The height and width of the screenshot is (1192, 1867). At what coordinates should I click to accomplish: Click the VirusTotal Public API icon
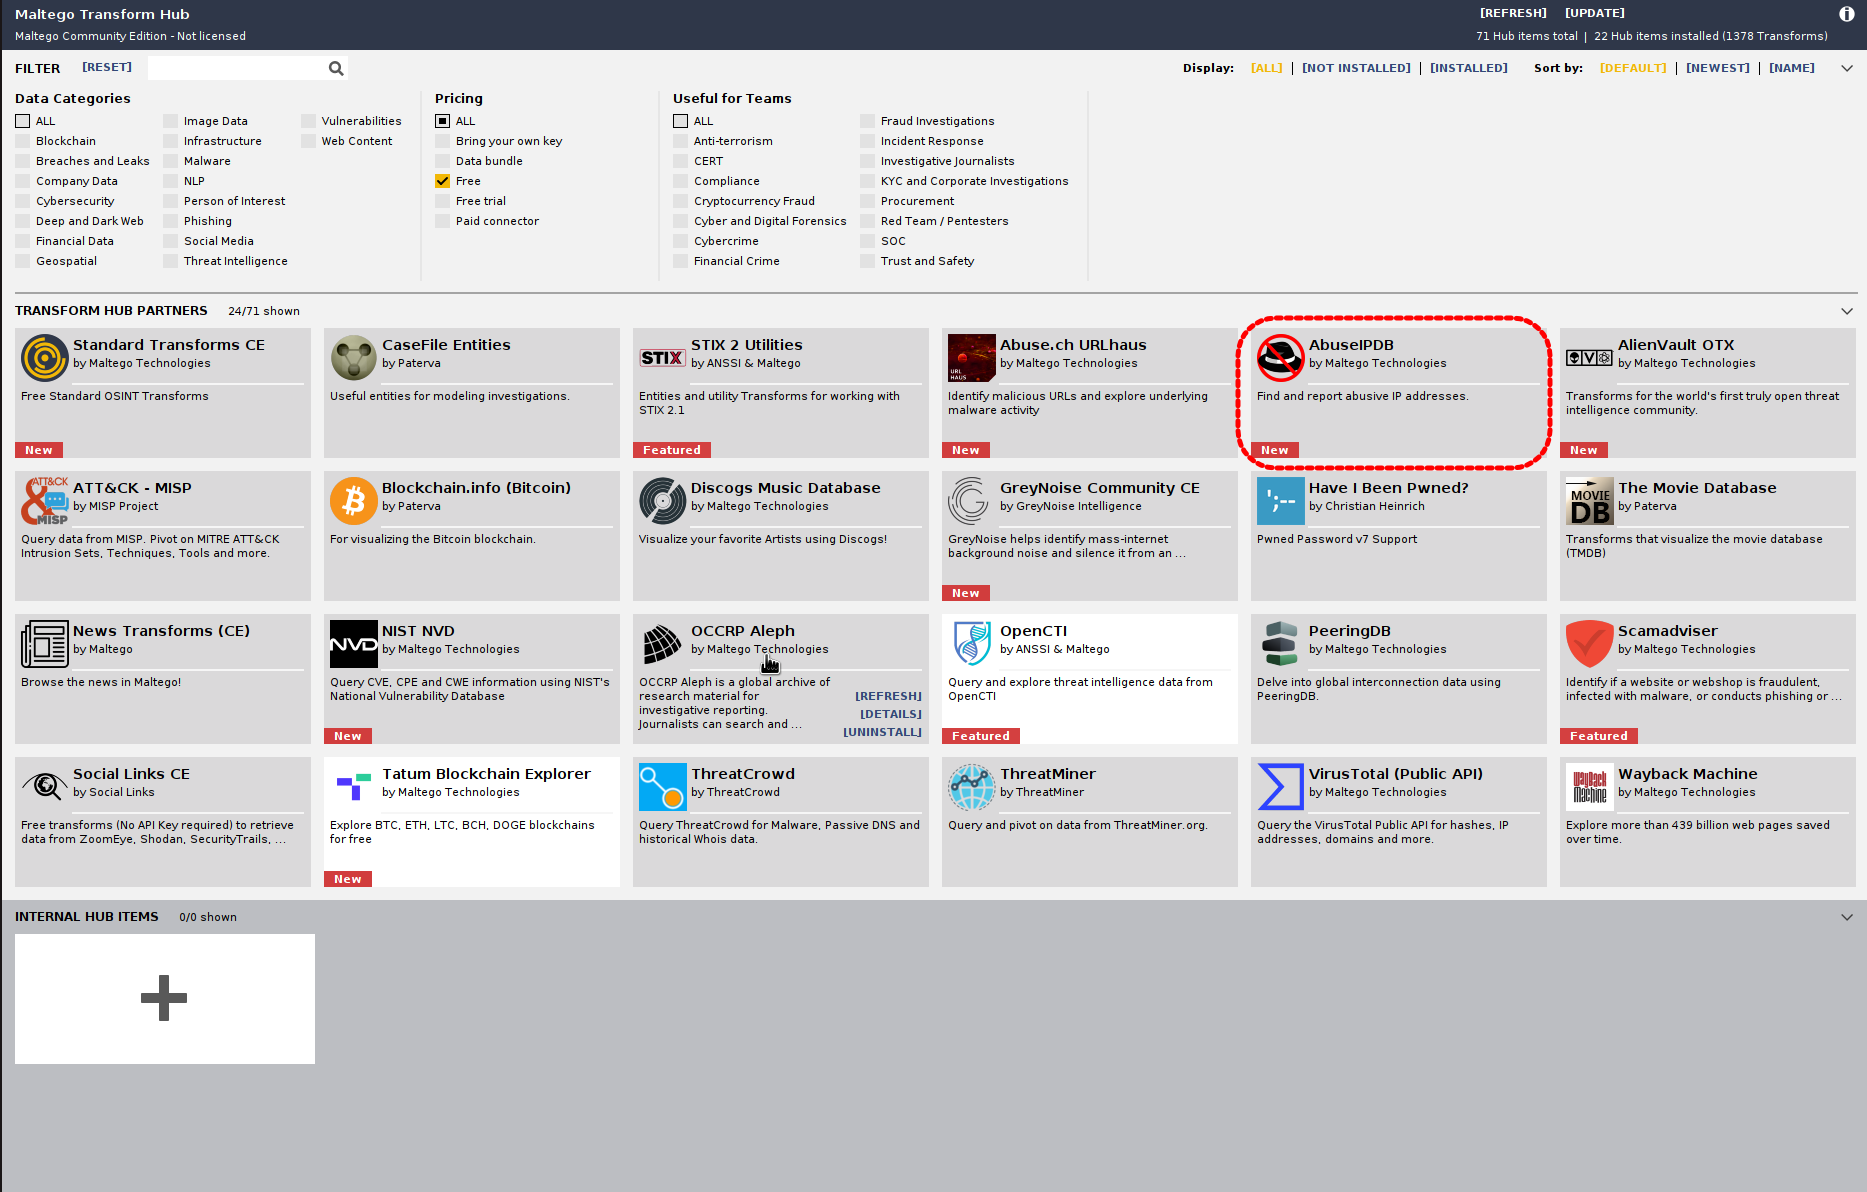pyautogui.click(x=1281, y=787)
